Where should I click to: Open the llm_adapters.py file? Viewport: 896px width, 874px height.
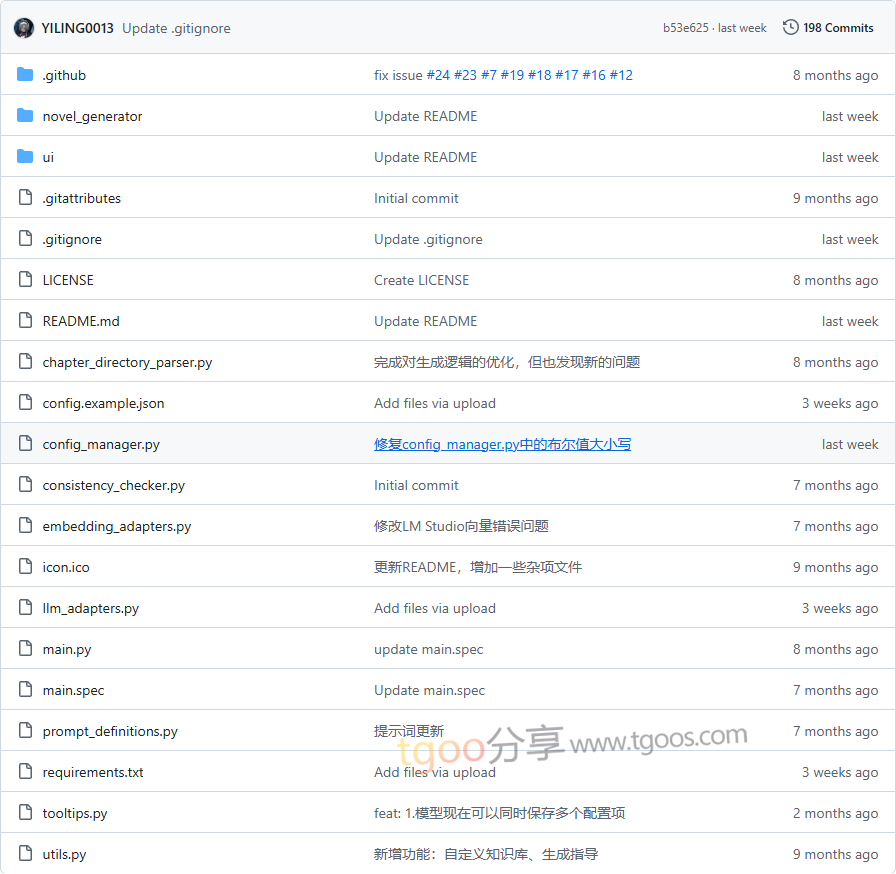tap(91, 608)
